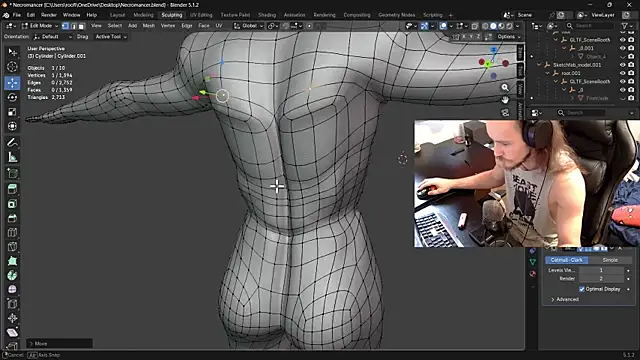The height and width of the screenshot is (360, 640).
Task: Select the Annotate tool
Action: pos(12,142)
